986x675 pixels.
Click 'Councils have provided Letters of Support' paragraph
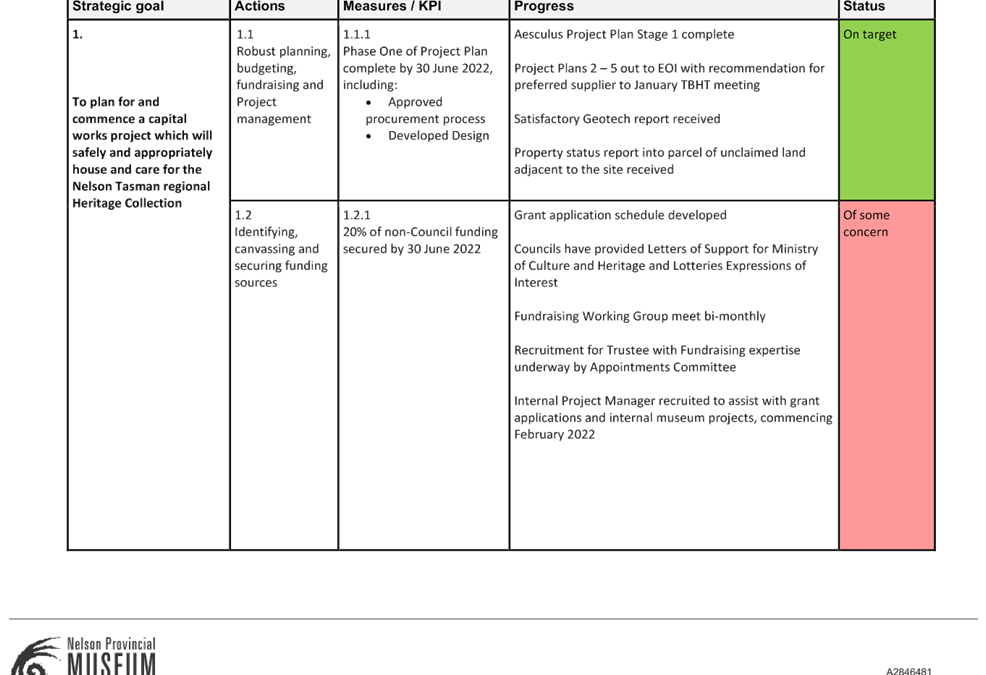point(666,265)
